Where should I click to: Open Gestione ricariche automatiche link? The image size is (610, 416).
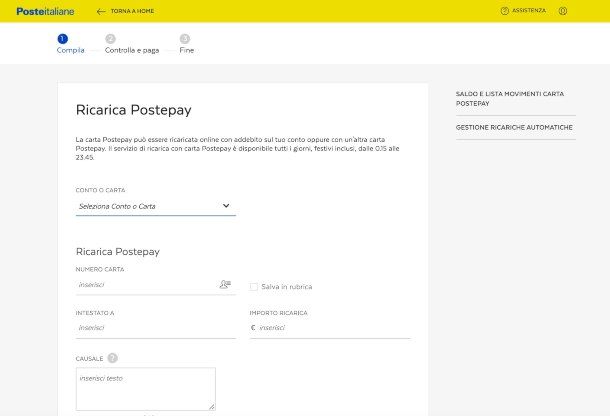pos(514,127)
